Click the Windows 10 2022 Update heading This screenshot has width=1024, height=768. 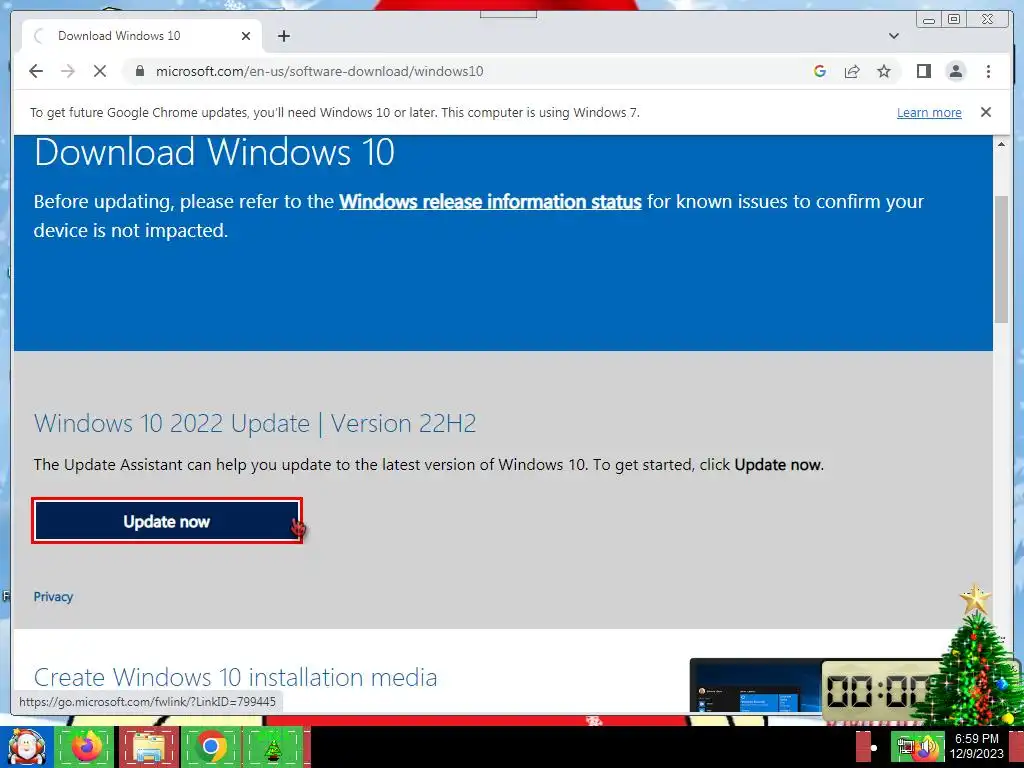(x=255, y=423)
